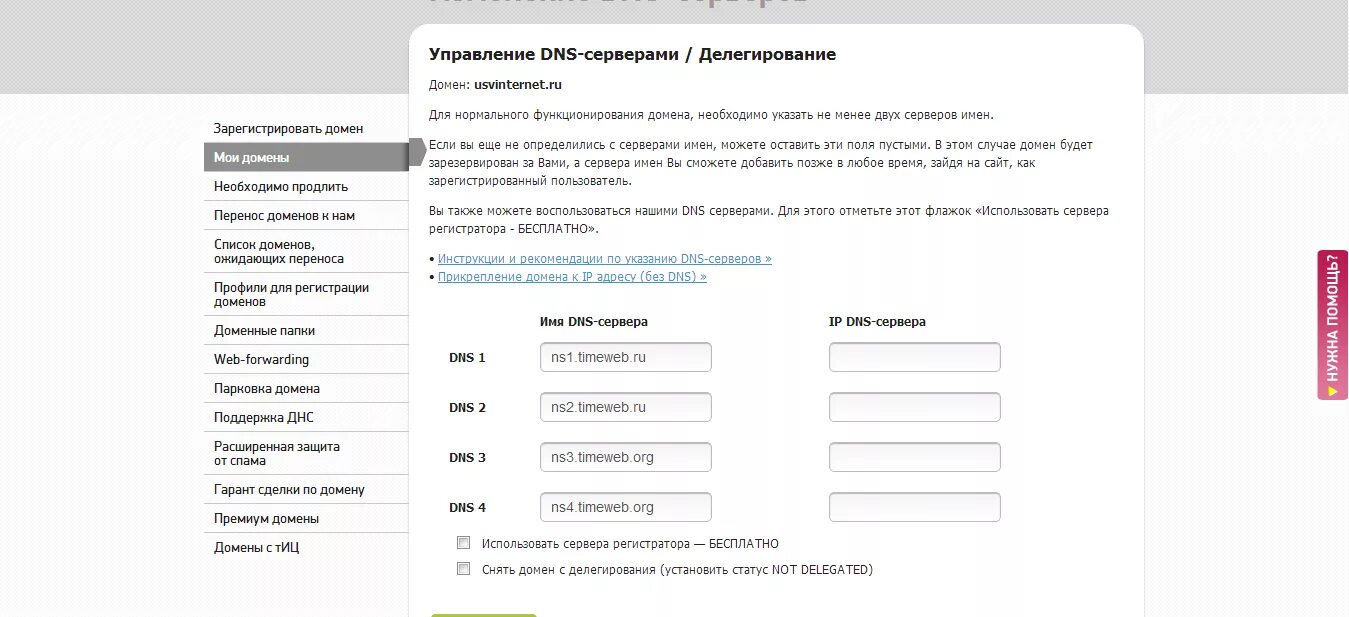Viewport: 1349px width, 617px height.
Task: Open Домены с тИЦ section
Action: tap(256, 548)
